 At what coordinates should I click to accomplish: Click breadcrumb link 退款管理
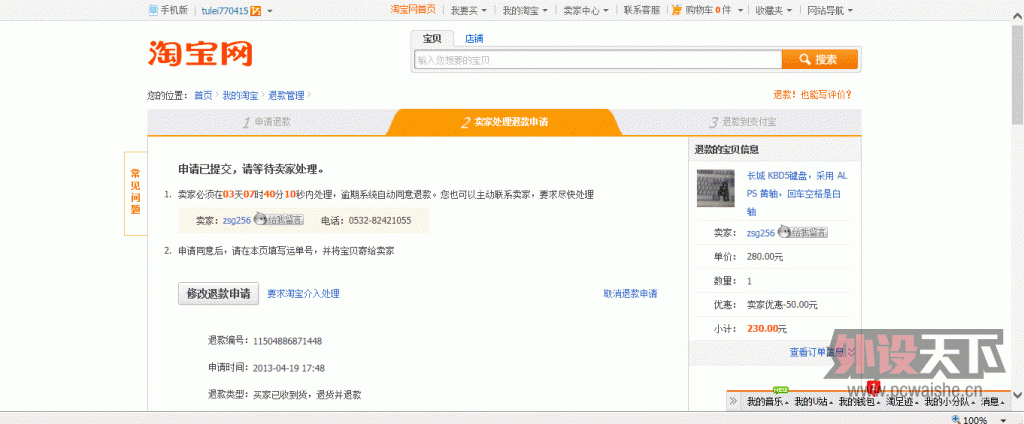point(286,95)
